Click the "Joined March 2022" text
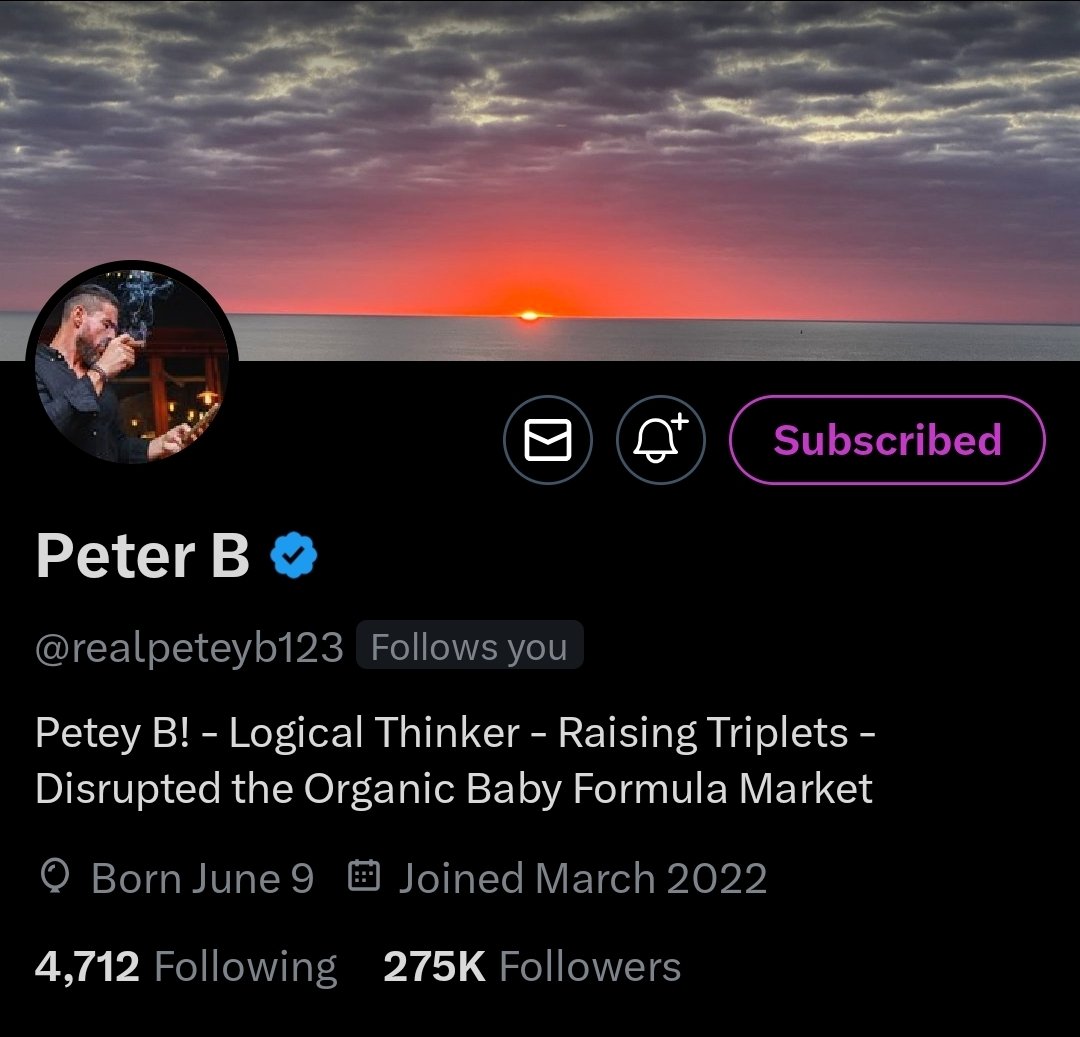 click(x=582, y=879)
